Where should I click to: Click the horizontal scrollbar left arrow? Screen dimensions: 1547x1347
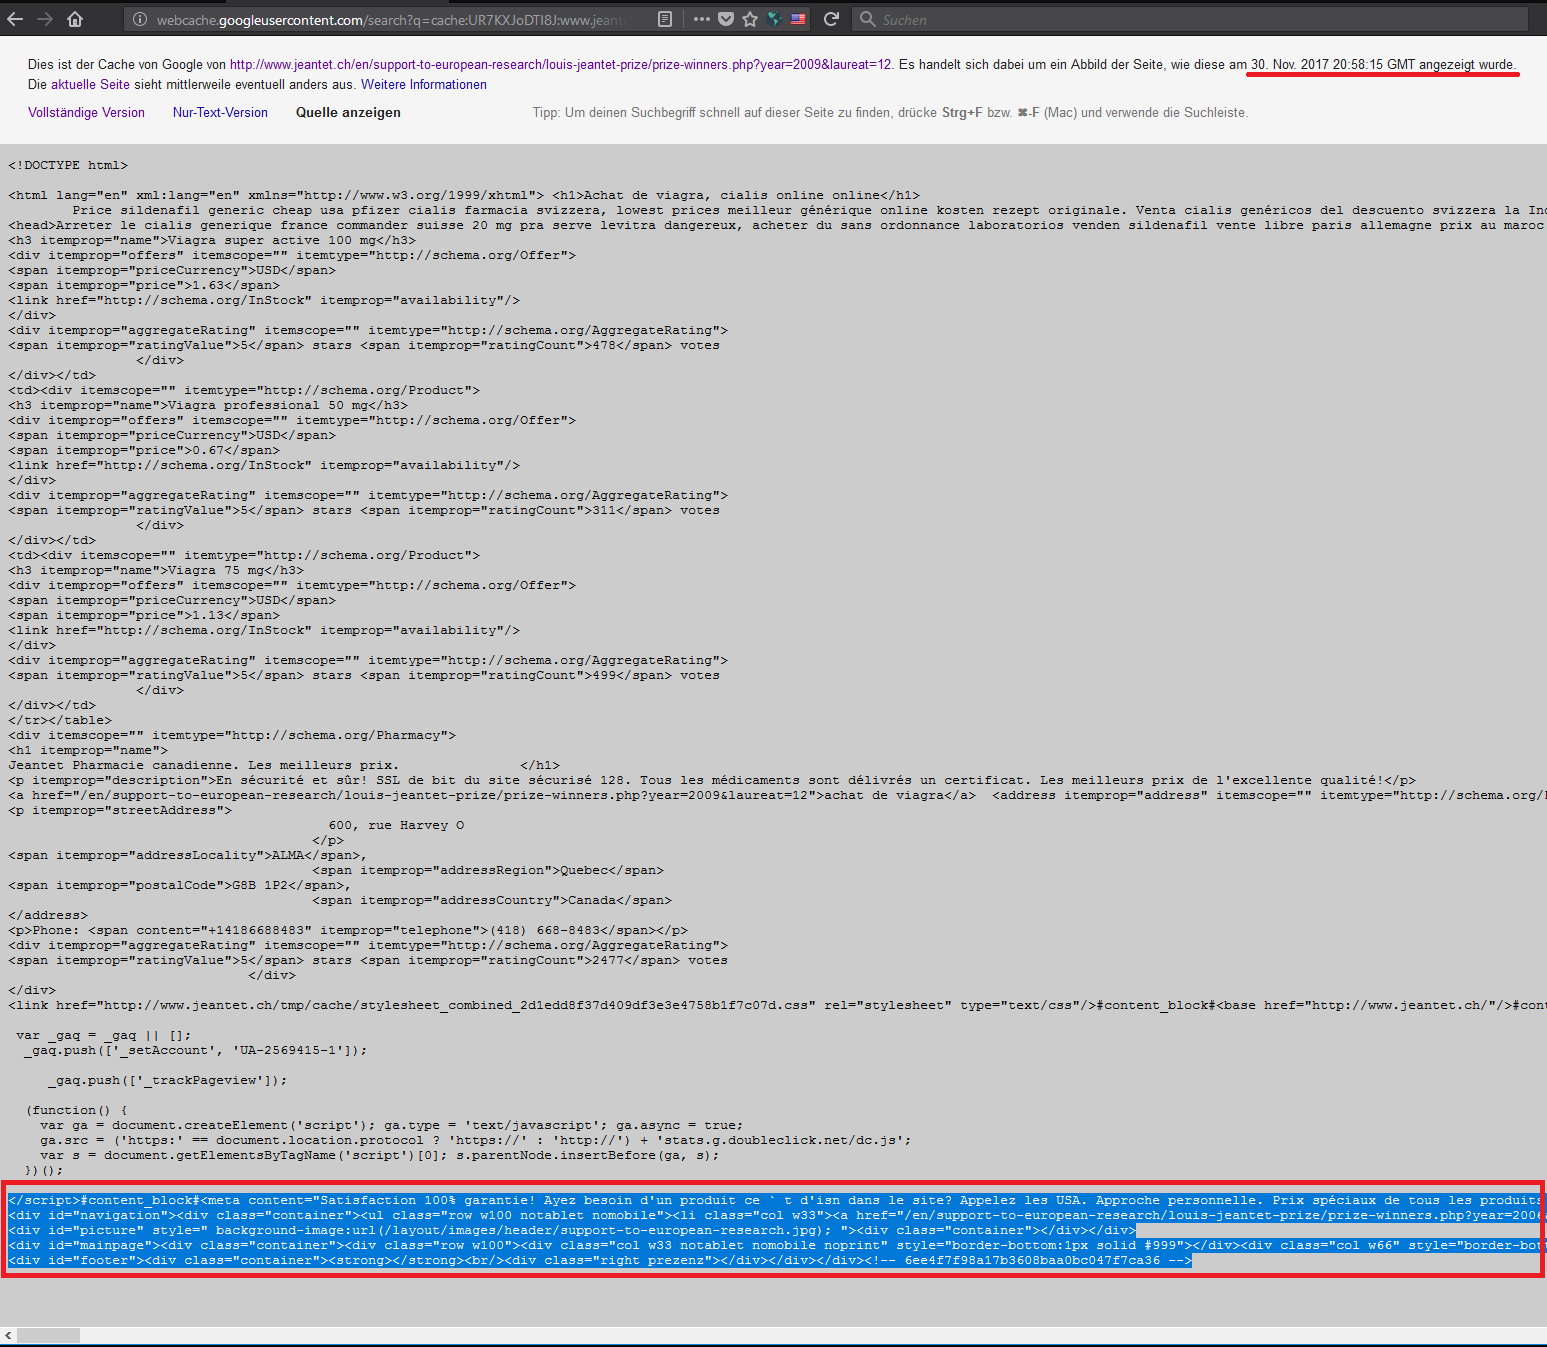tap(9, 1336)
